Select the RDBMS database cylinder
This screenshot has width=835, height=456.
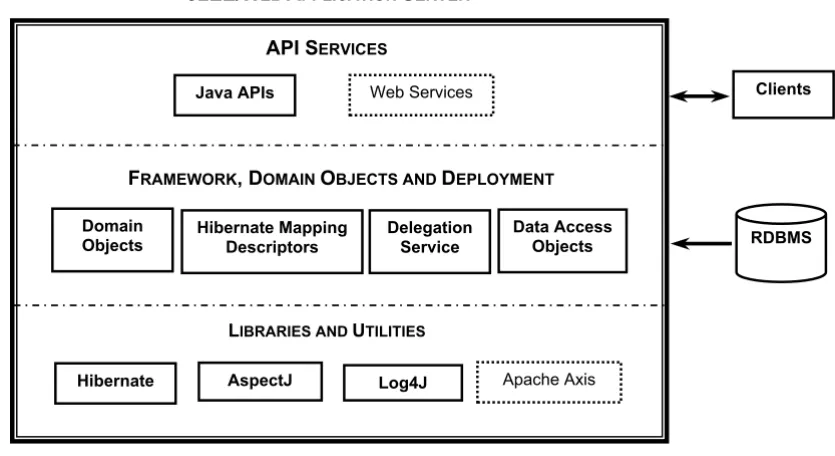coord(781,243)
